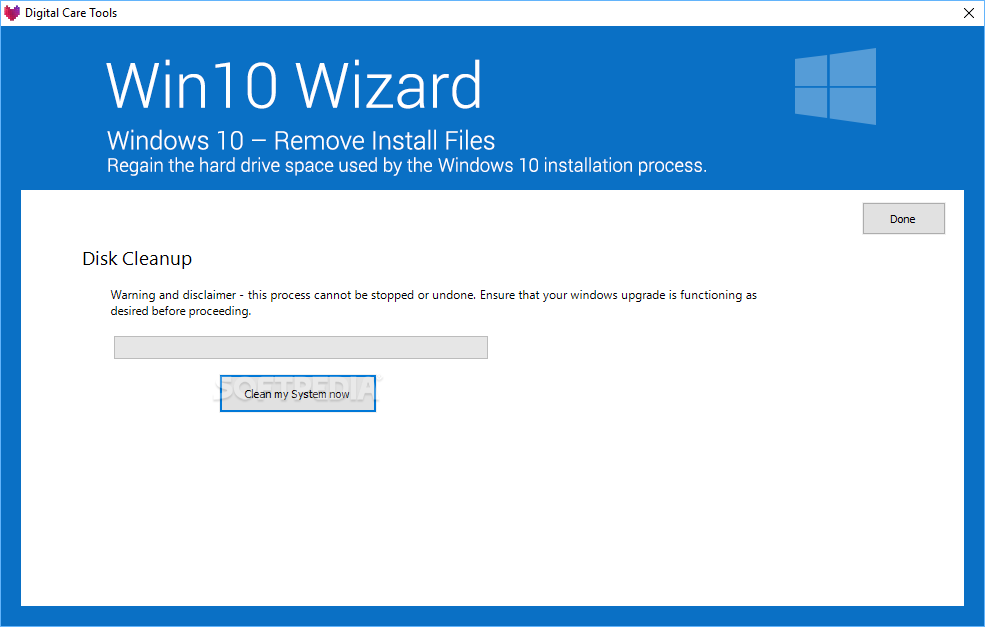Click the Regain the hard drive space description
The height and width of the screenshot is (627, 985).
[x=407, y=166]
